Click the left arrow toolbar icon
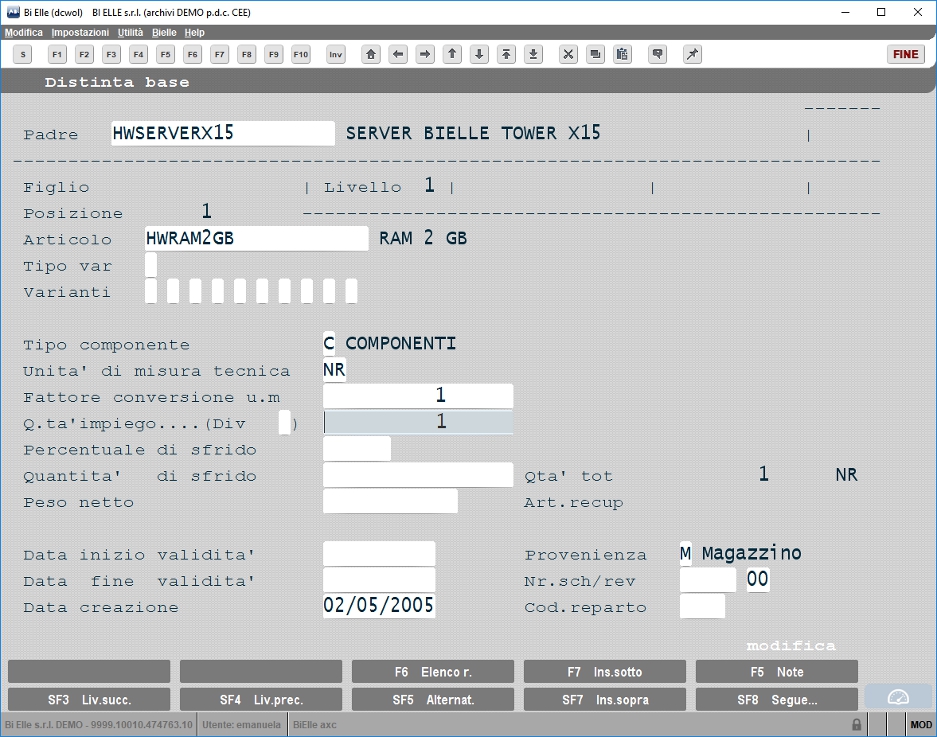 [x=398, y=54]
